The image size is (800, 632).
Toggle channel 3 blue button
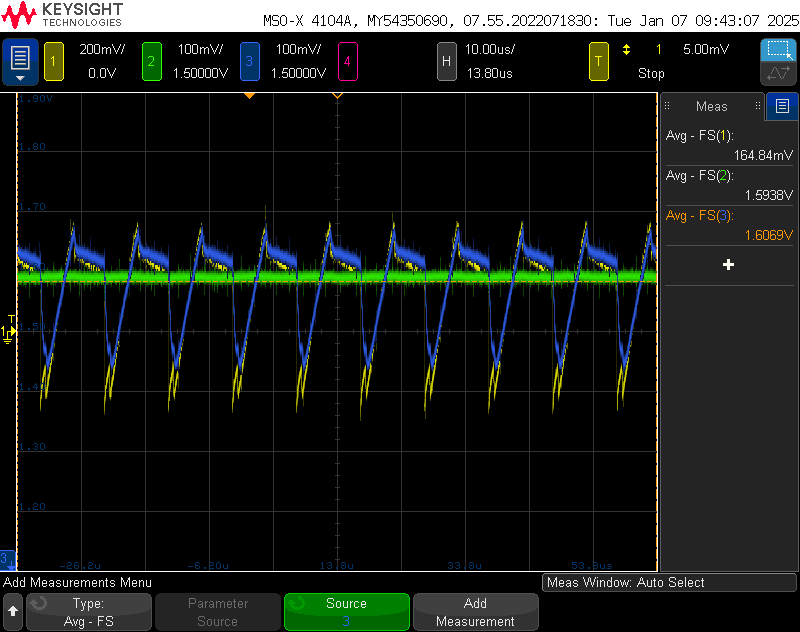click(x=249, y=62)
